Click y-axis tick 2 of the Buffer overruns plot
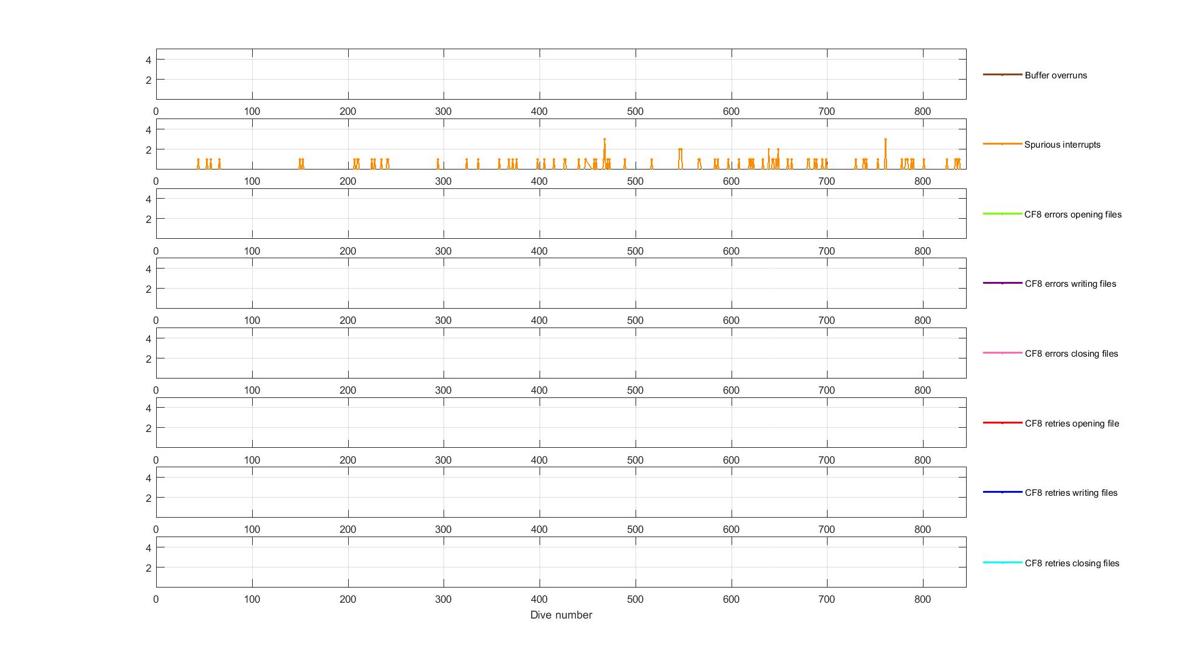1200x660 pixels. point(147,80)
